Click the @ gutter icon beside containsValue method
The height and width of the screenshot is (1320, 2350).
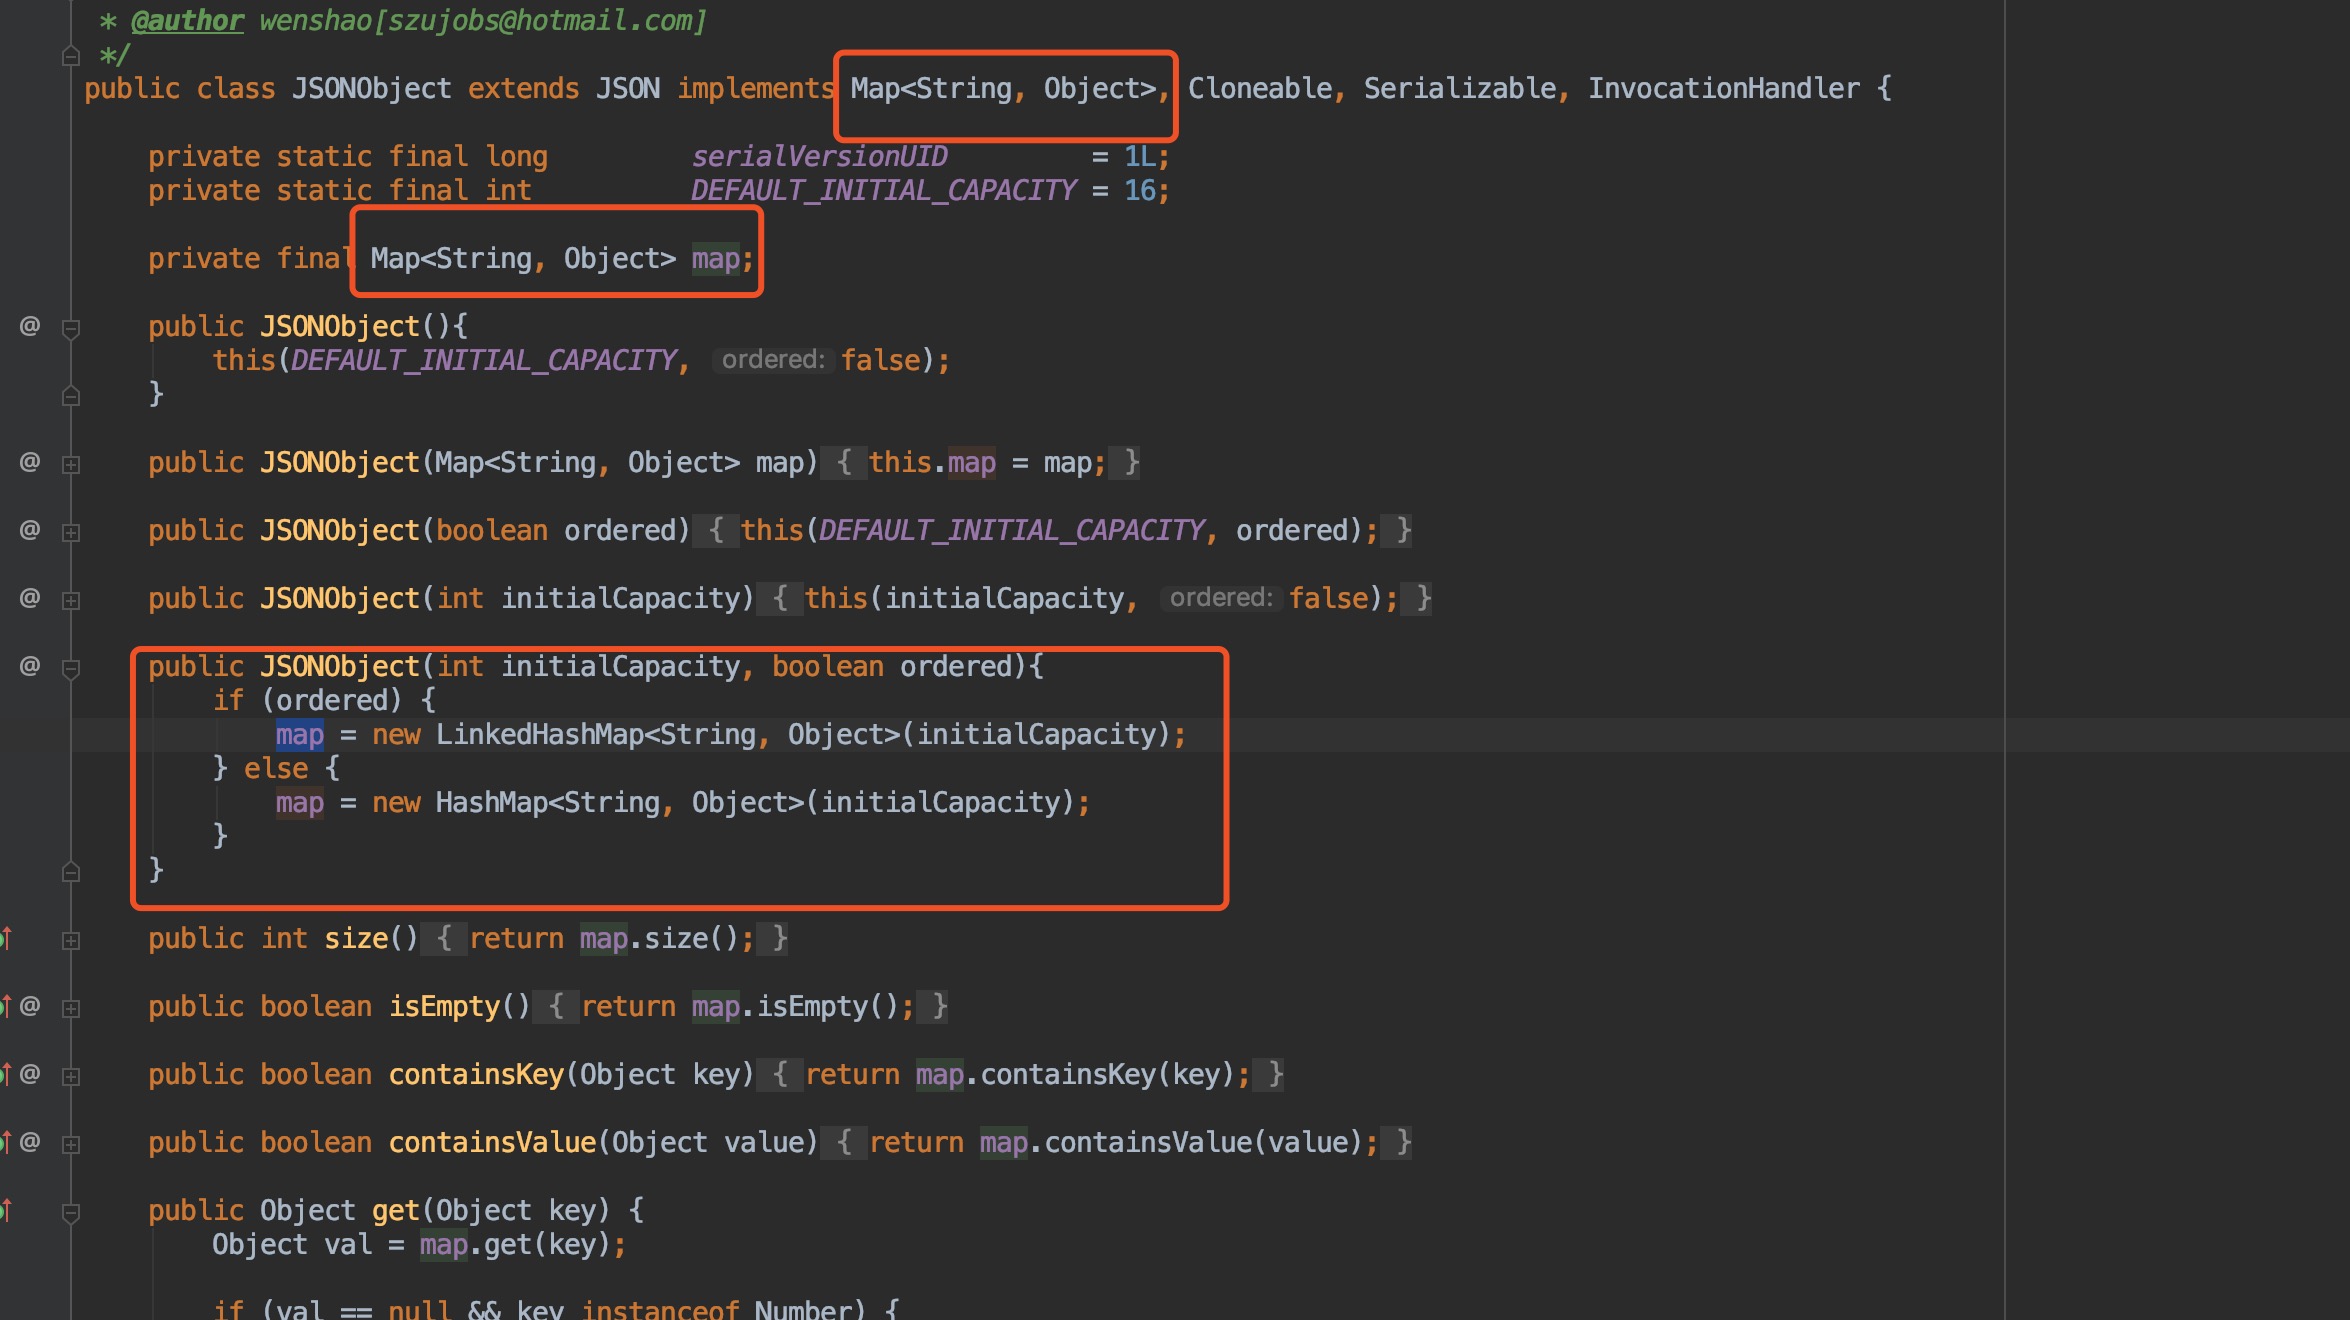[30, 1142]
